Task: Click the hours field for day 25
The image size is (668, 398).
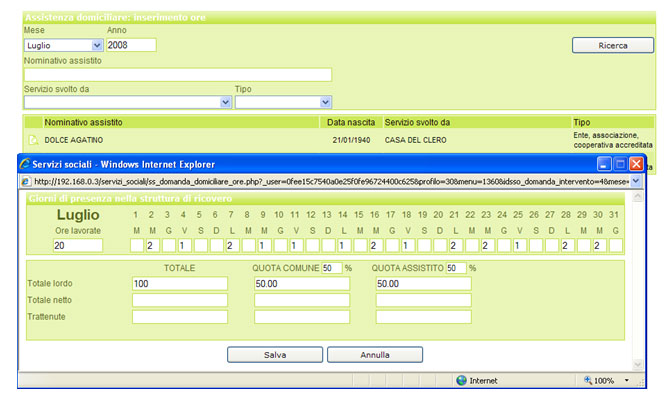Action: tap(520, 245)
